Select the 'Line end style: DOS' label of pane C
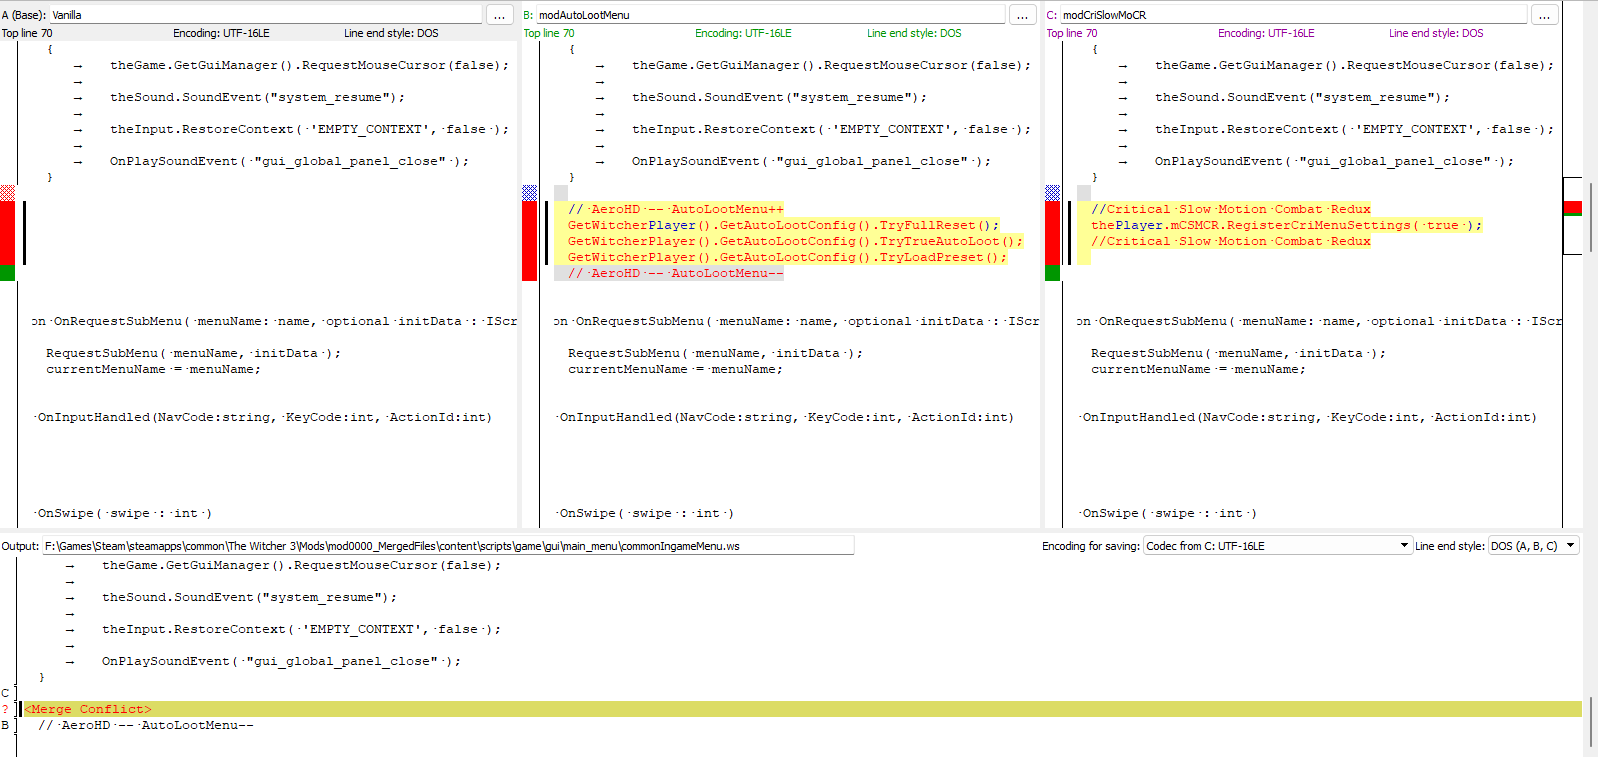The width and height of the screenshot is (1598, 757). click(x=1436, y=33)
